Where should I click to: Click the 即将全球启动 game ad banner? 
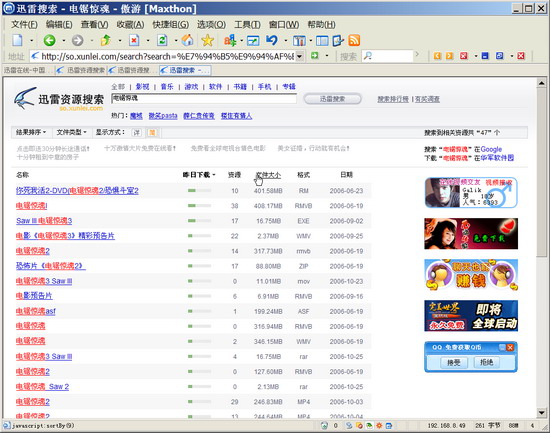(x=471, y=316)
